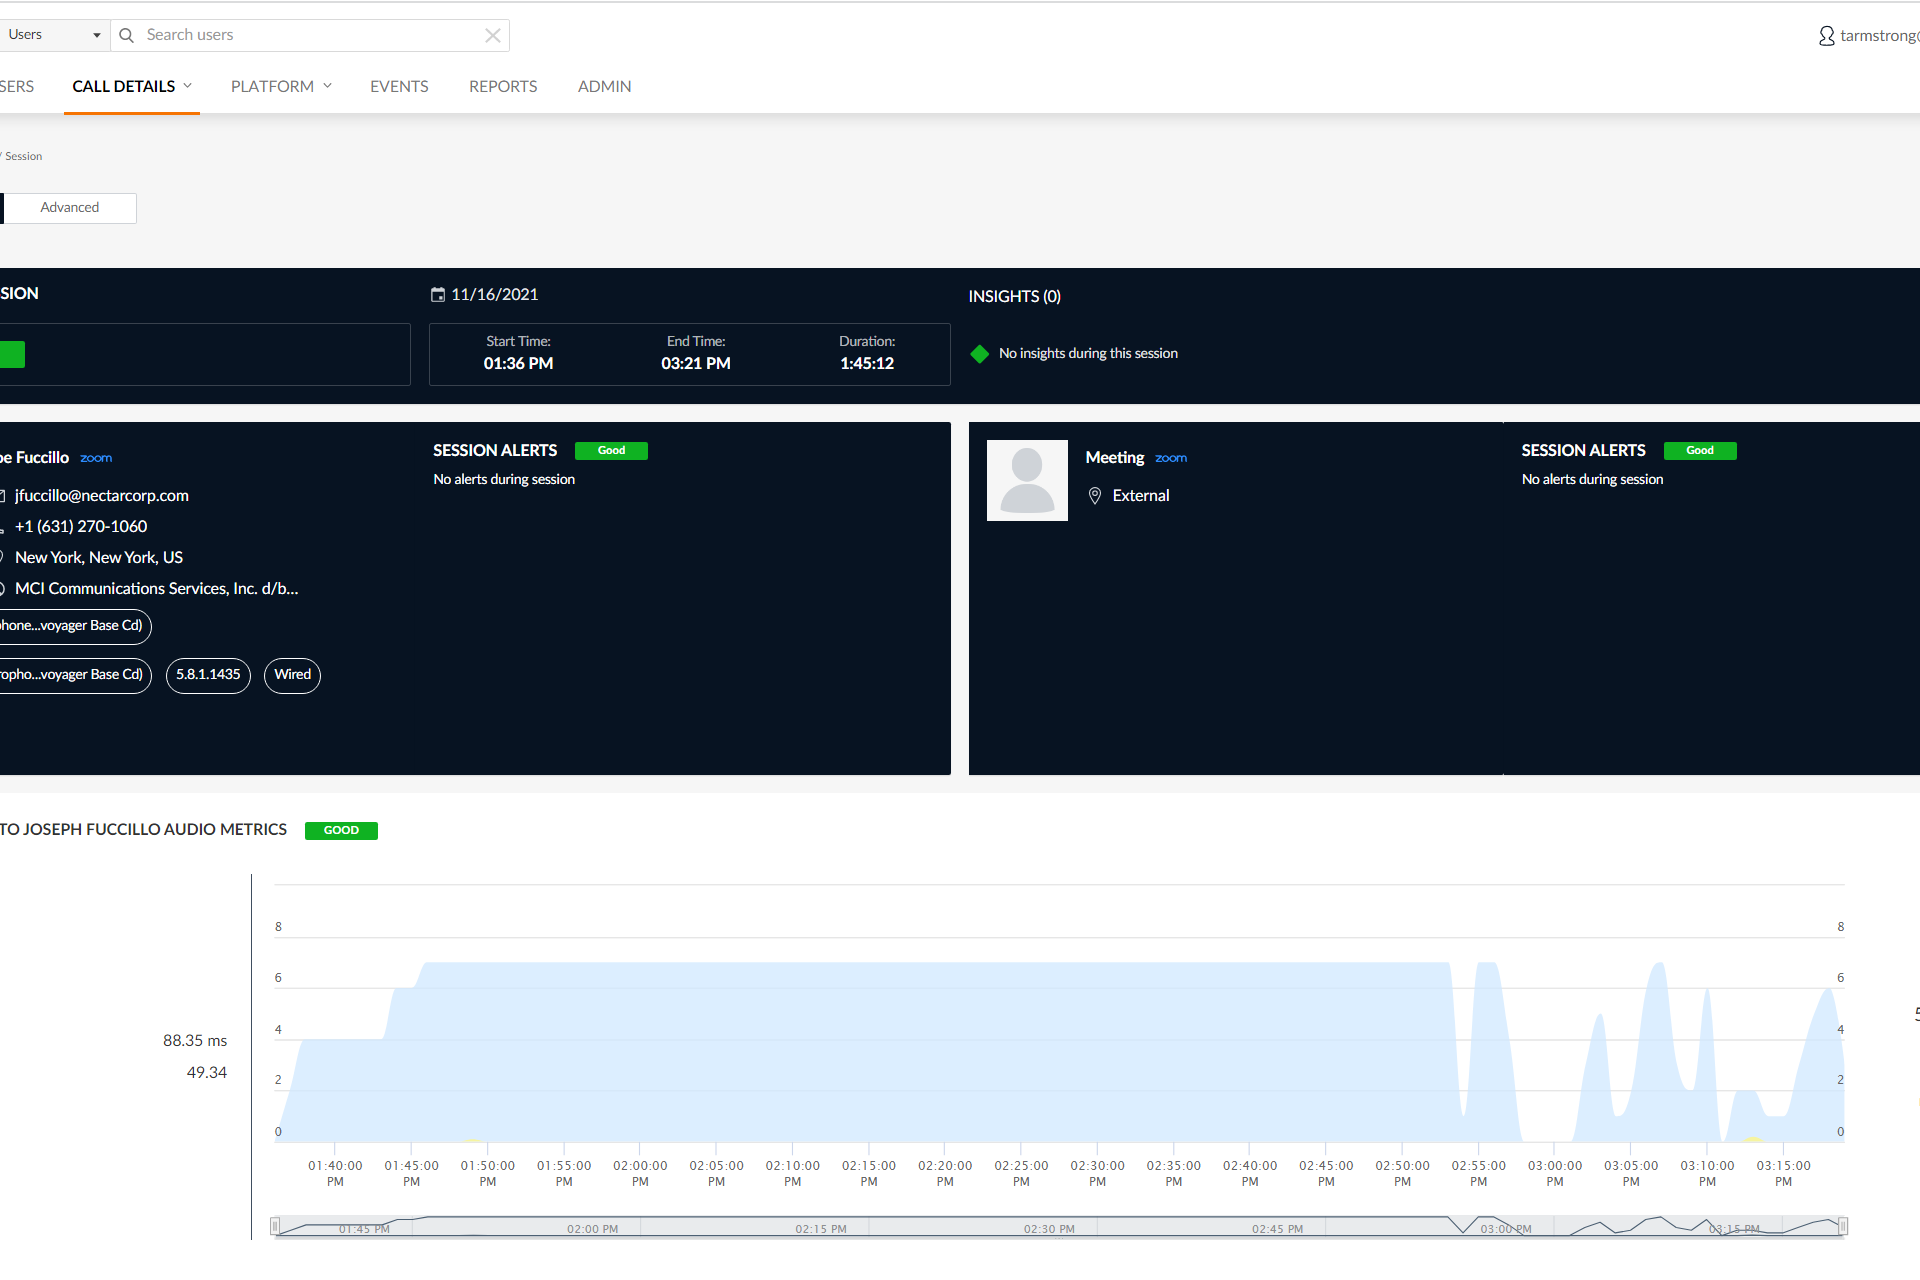Go to the Reports tab
Screen dimensions: 1920x1280
[503, 87]
